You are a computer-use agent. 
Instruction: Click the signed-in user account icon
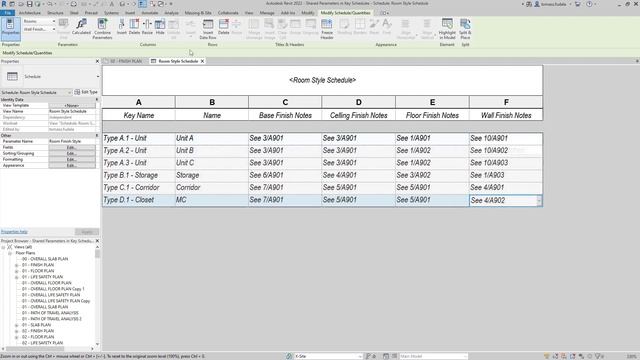pos(537,4)
